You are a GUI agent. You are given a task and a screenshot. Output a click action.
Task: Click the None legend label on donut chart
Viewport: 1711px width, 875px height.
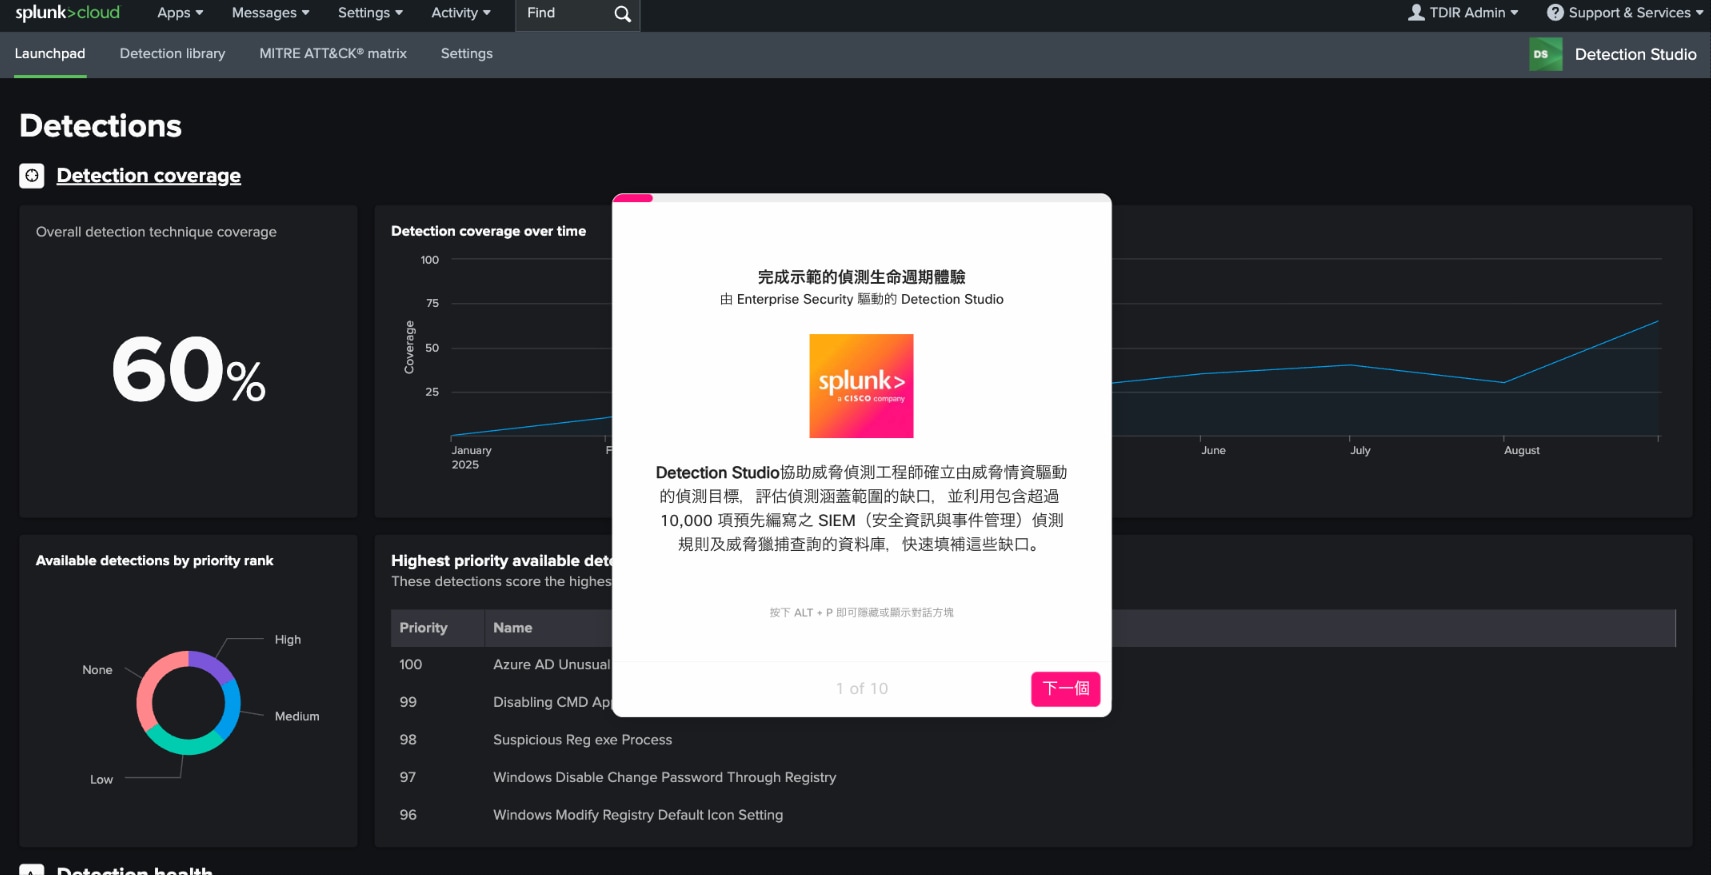coord(97,670)
